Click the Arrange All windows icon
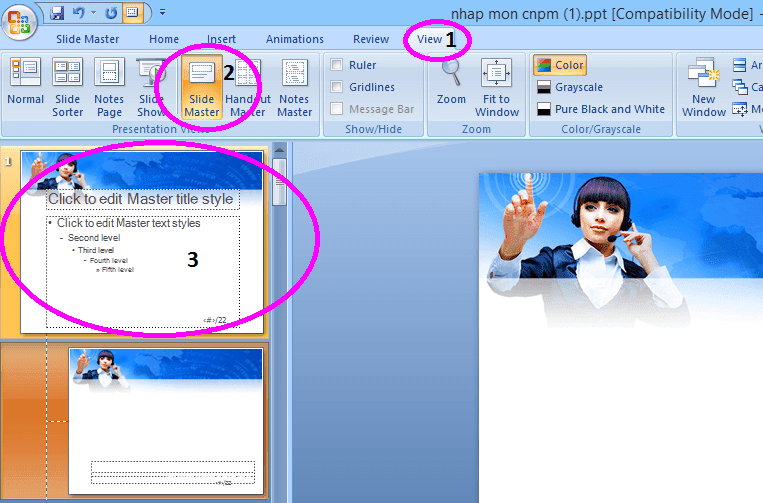763x503 pixels. tap(740, 65)
